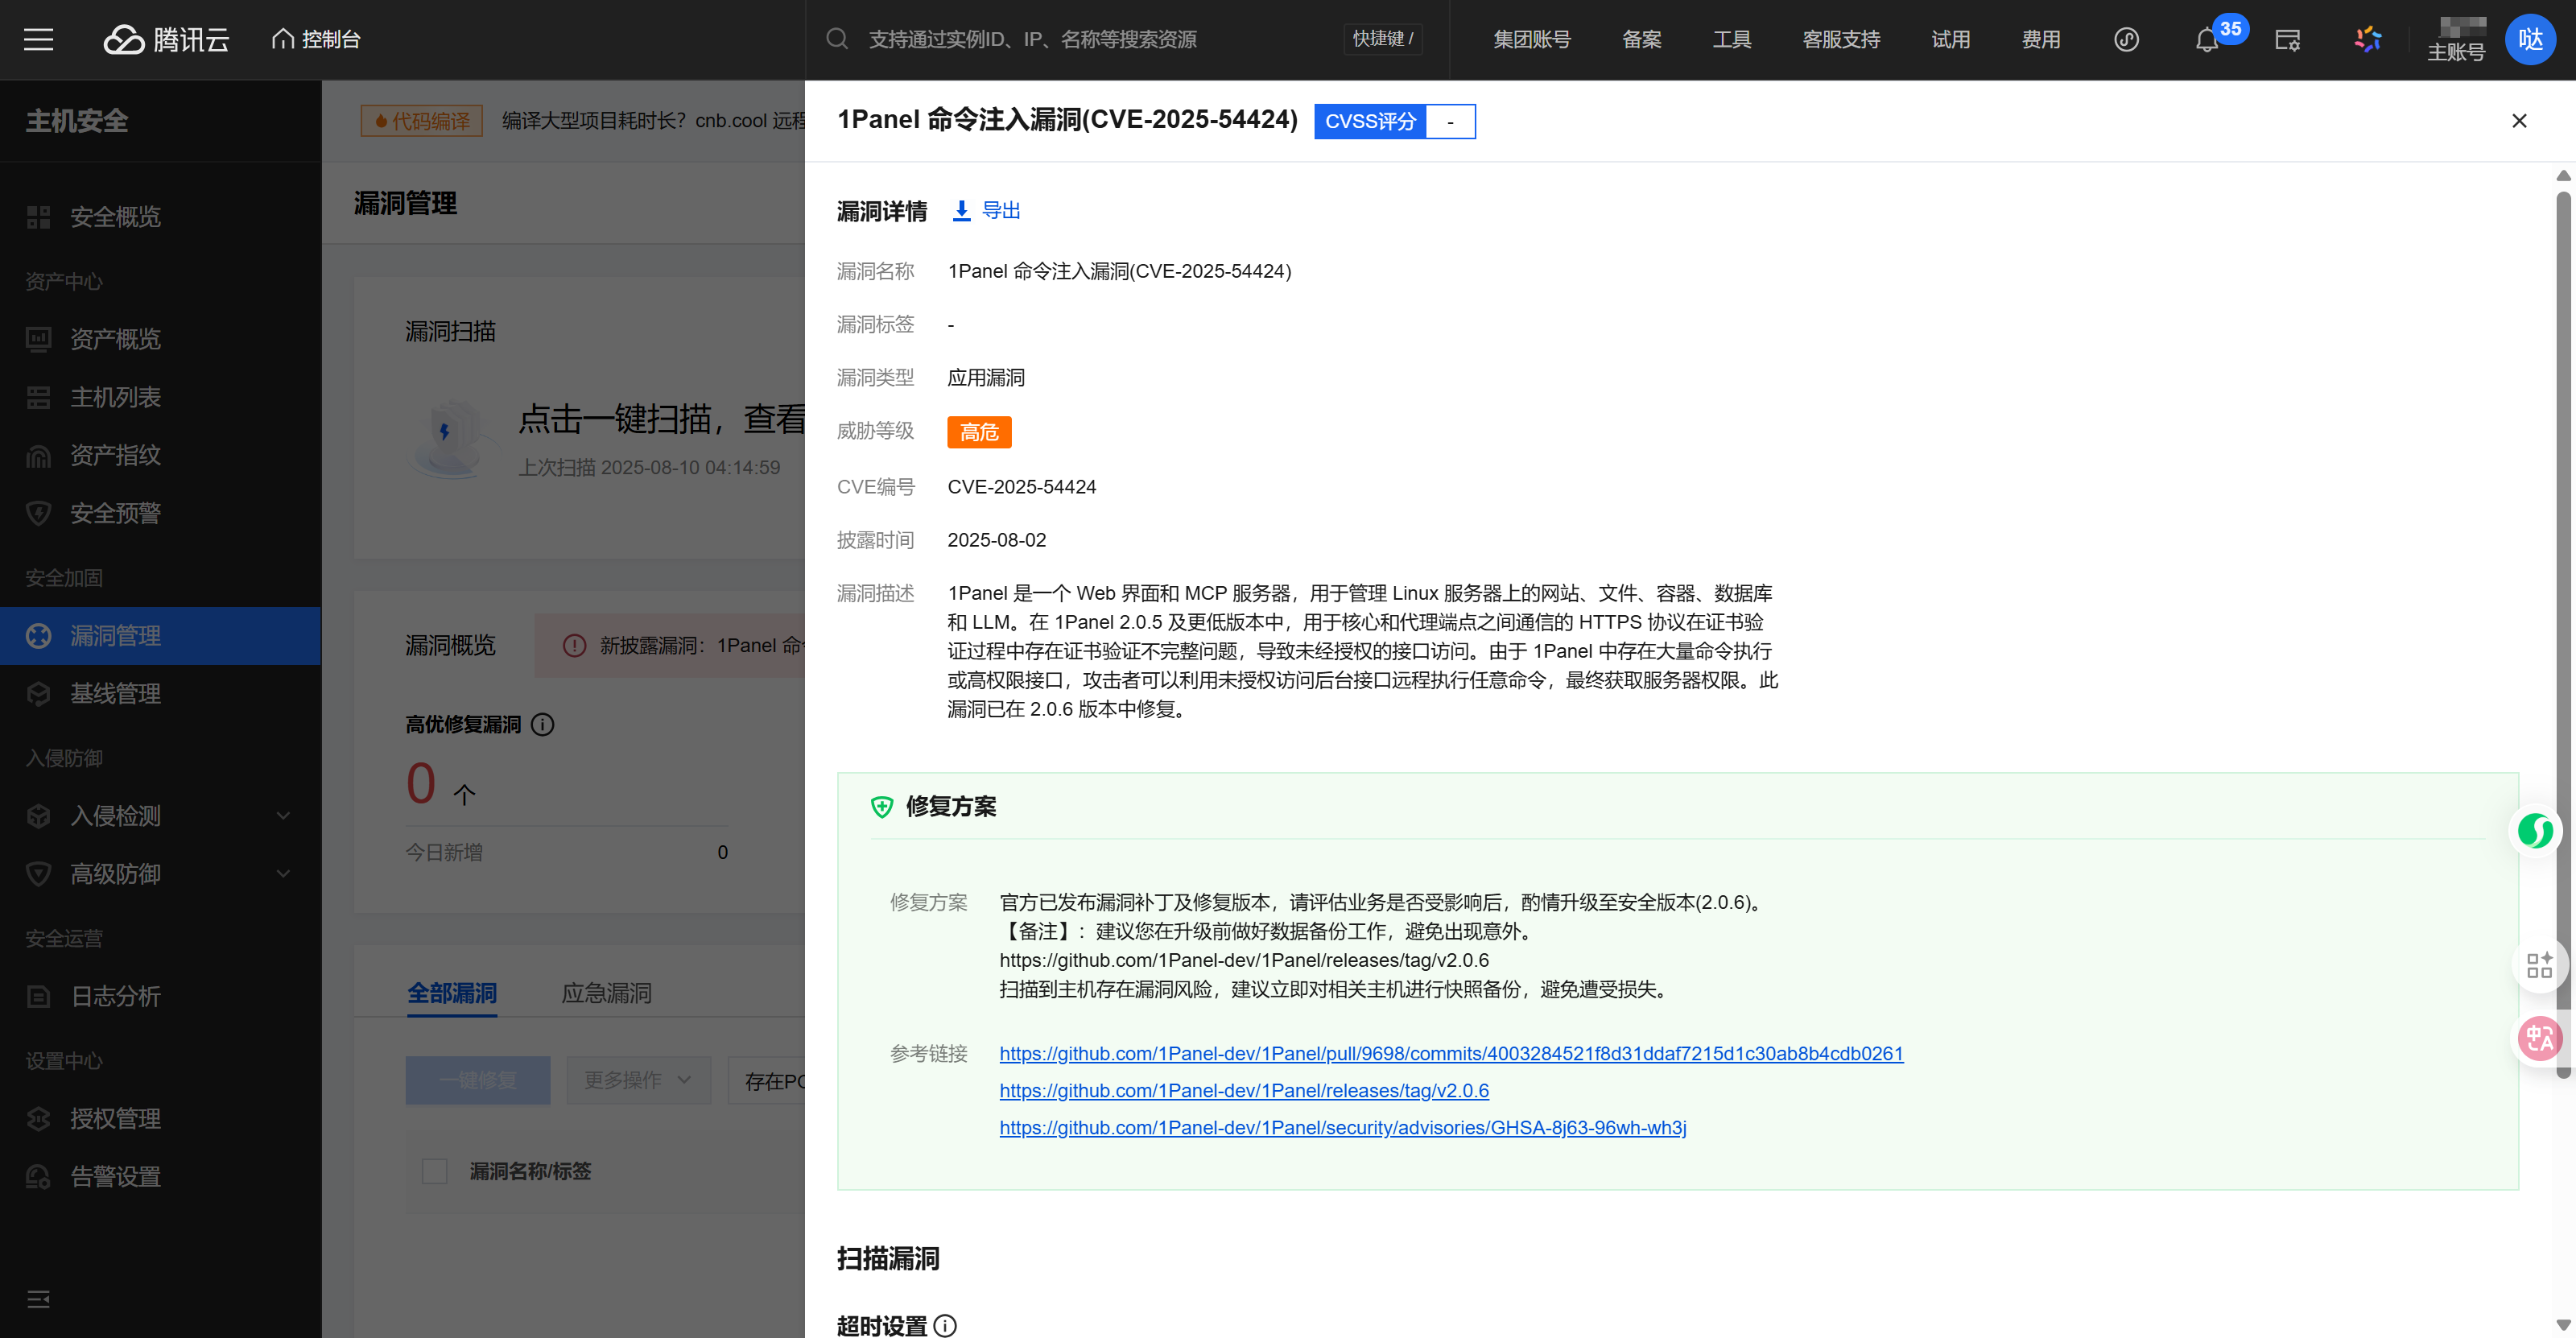Viewport: 2576px width, 1338px height.
Task: Open the hamburger menu in top bar
Action: coord(38,39)
